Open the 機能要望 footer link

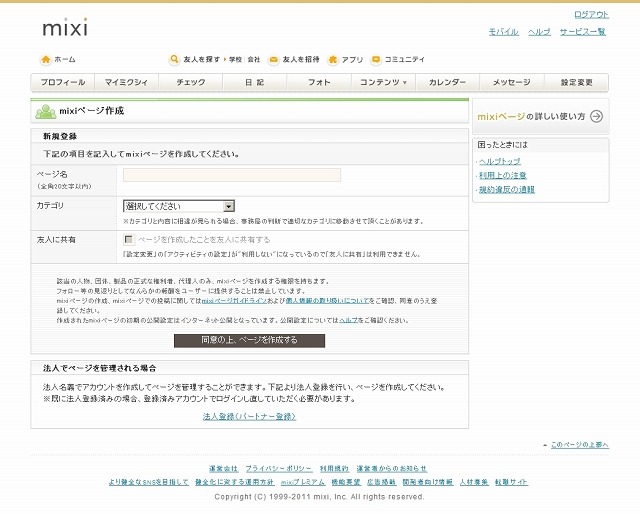pos(346,482)
